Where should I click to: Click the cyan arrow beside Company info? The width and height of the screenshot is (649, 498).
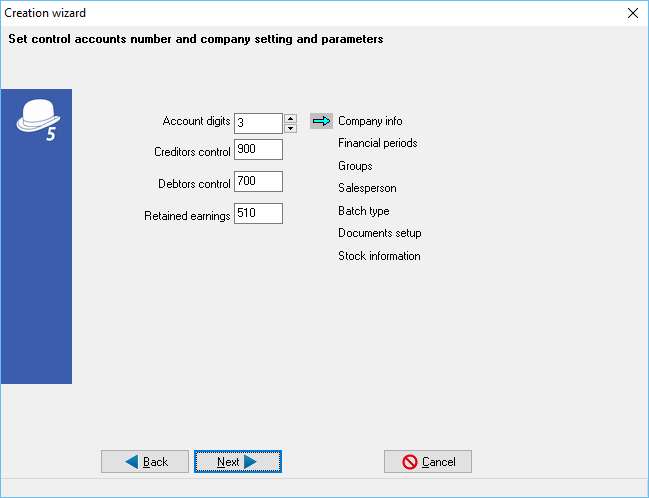(321, 121)
